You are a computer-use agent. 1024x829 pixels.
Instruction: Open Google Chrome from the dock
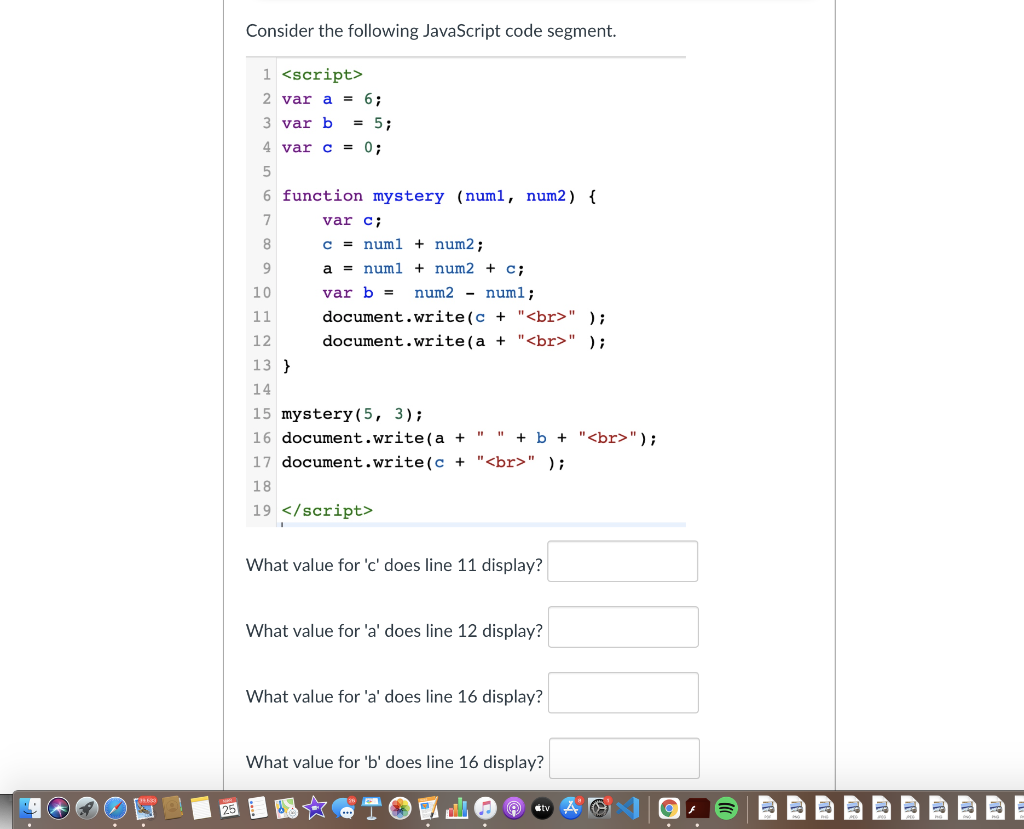coord(669,808)
